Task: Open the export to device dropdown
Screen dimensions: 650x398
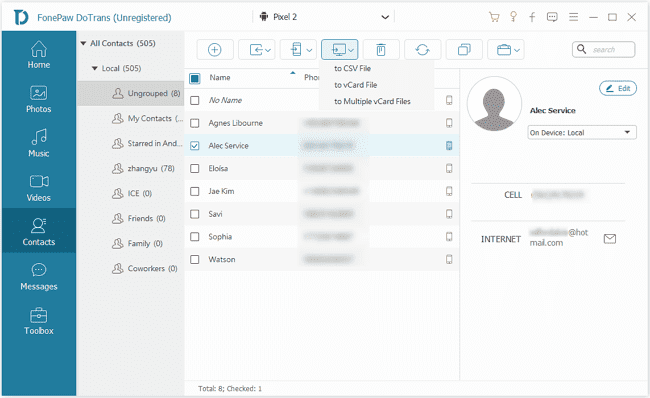Action: pyautogui.click(x=298, y=50)
